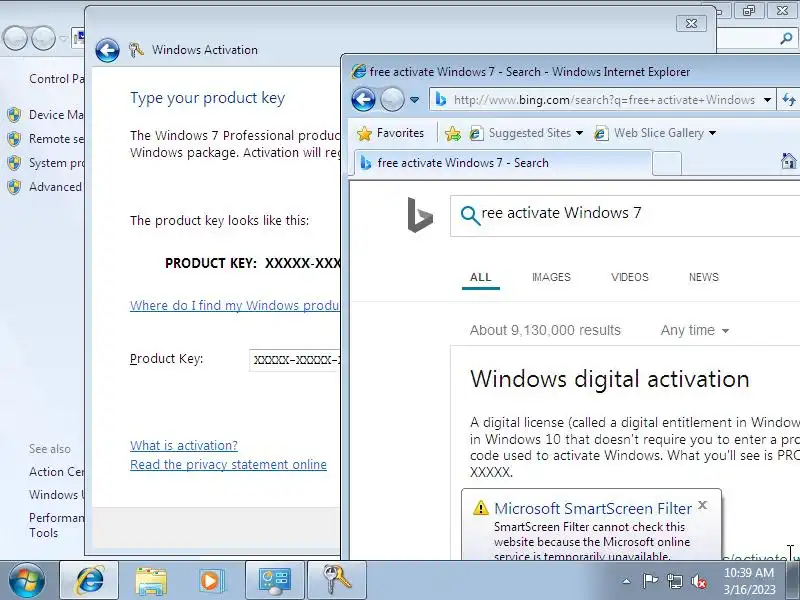Image resolution: width=800 pixels, height=600 pixels.
Task: Open Windows Explorer from taskbar
Action: tap(151, 580)
